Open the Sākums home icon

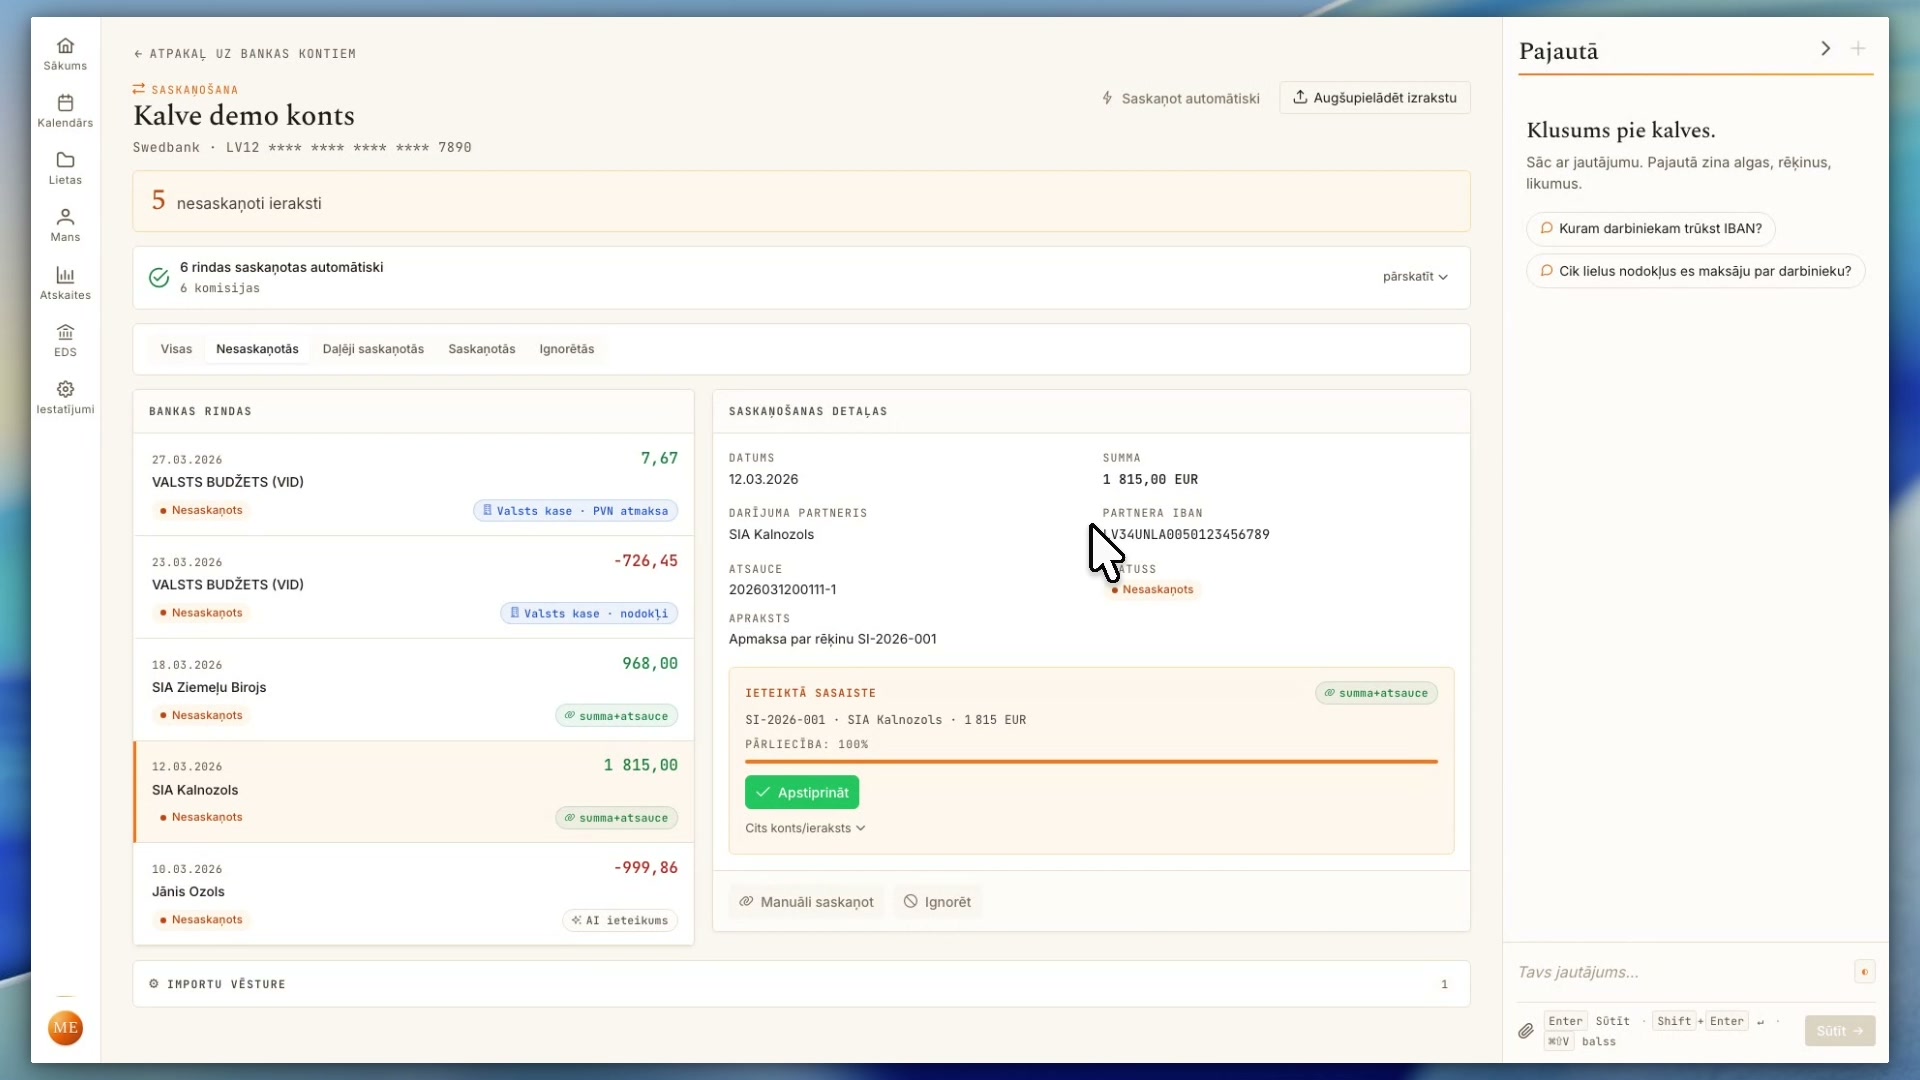click(65, 46)
